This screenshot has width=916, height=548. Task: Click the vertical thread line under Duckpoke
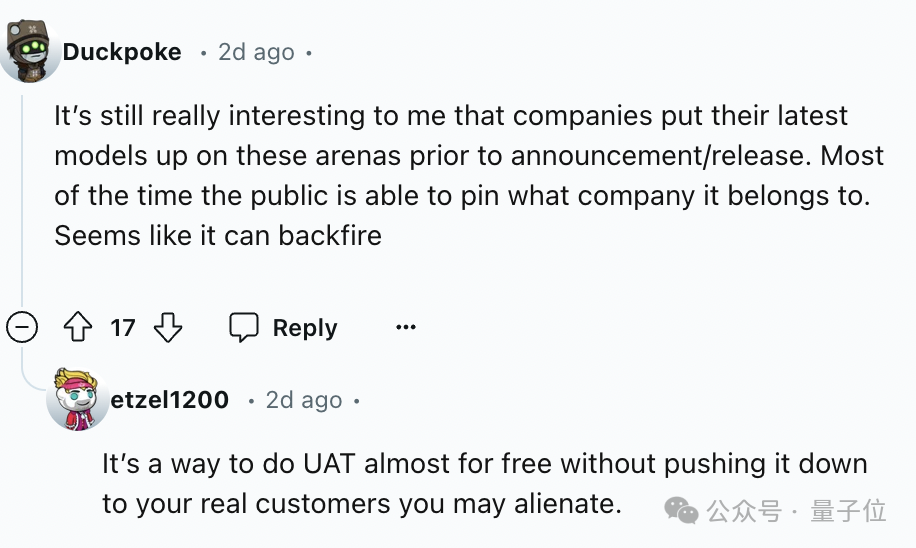[x=22, y=200]
